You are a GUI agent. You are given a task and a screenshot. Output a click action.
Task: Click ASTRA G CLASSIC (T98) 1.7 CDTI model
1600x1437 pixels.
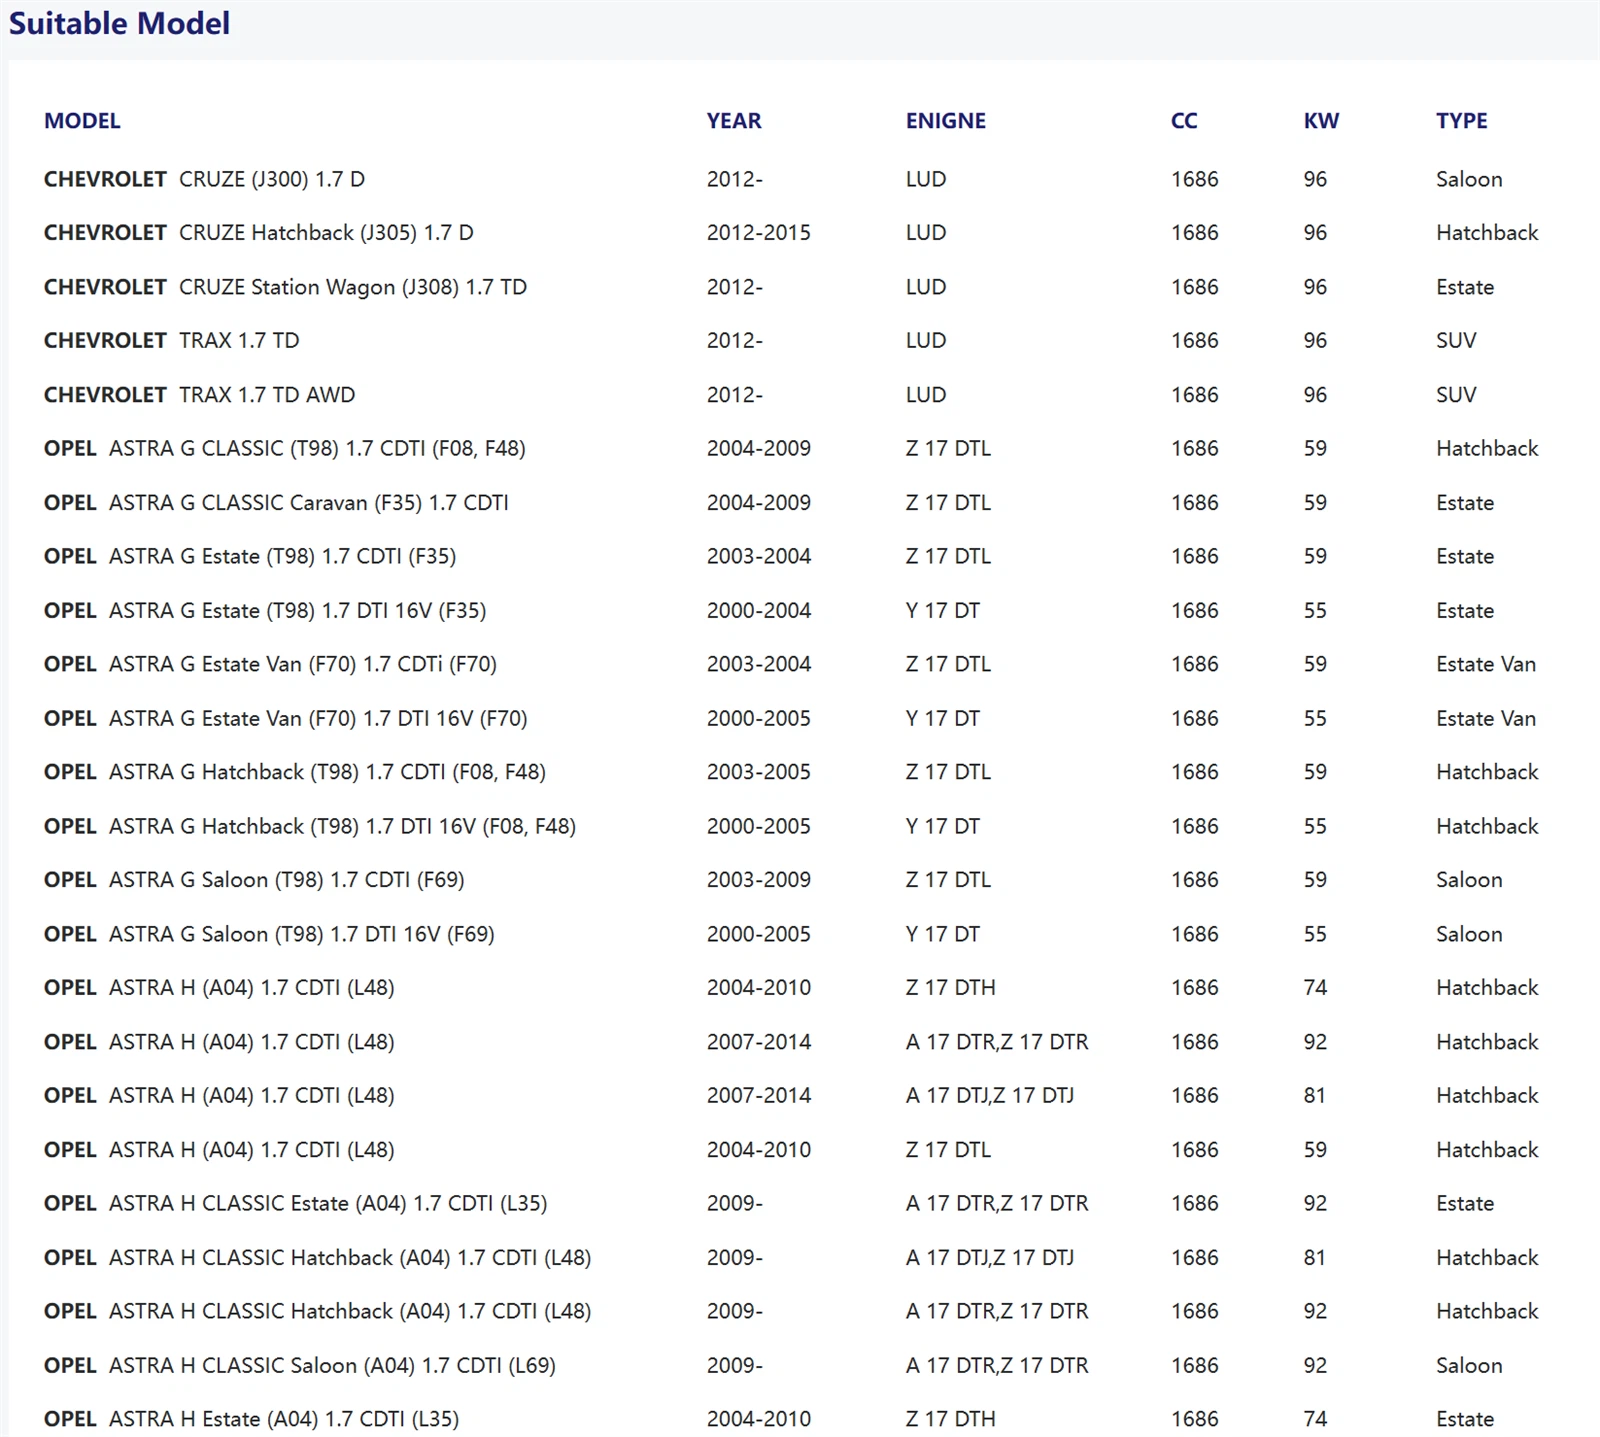pos(317,449)
